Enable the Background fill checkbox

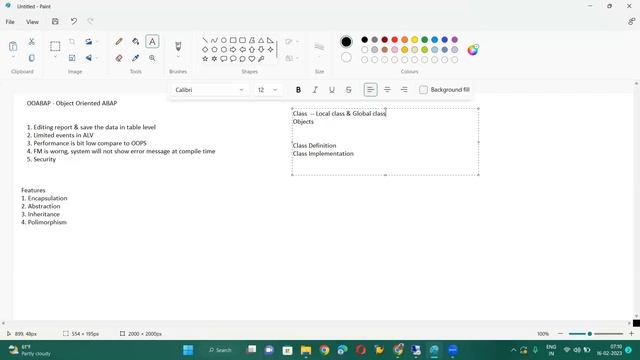423,90
